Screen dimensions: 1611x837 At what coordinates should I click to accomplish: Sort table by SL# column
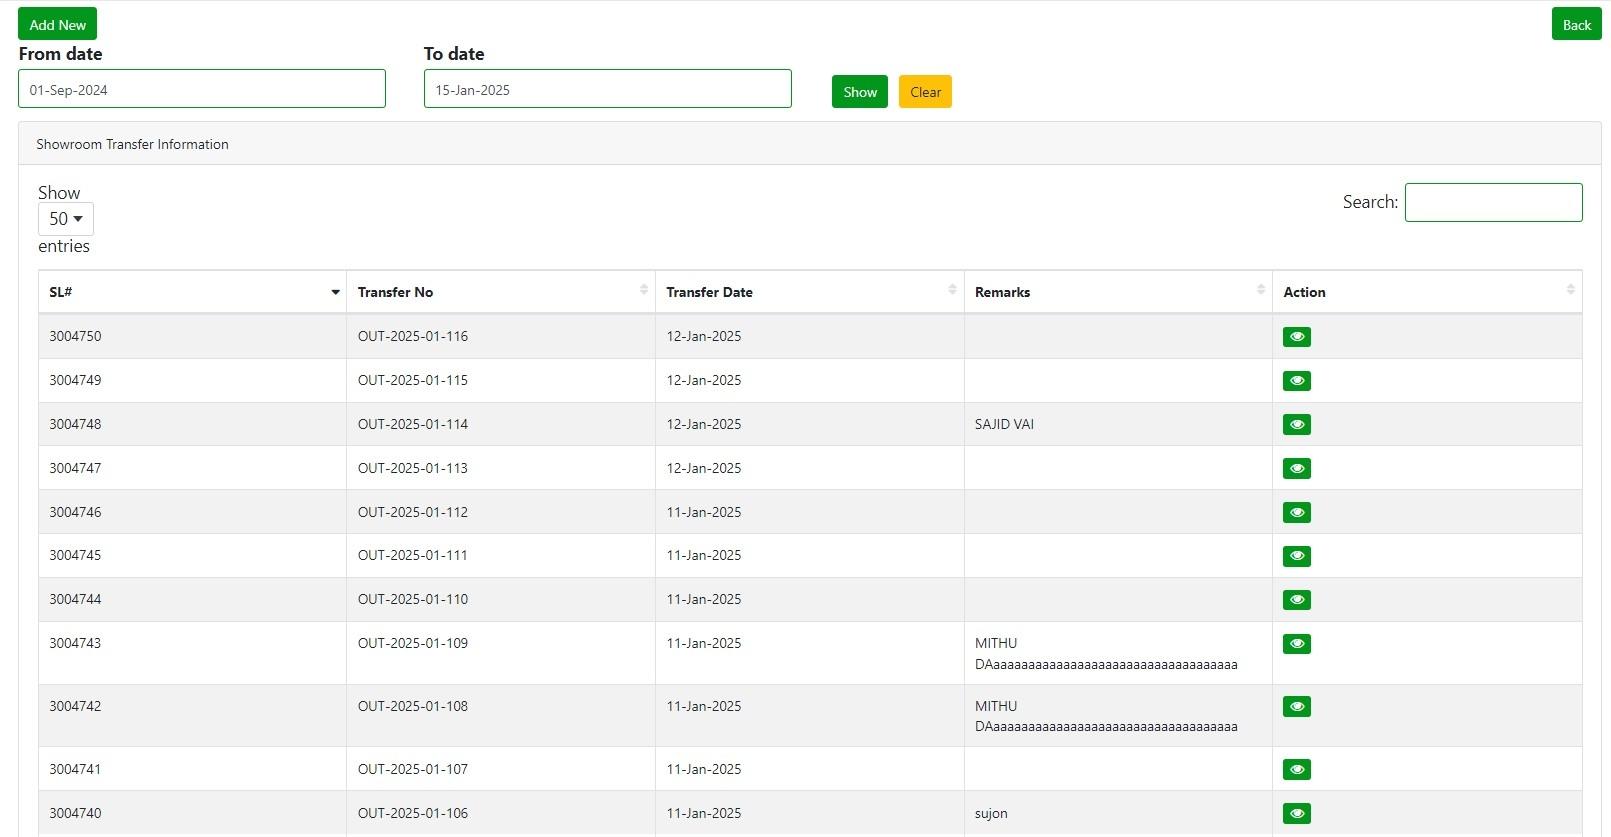click(x=192, y=292)
